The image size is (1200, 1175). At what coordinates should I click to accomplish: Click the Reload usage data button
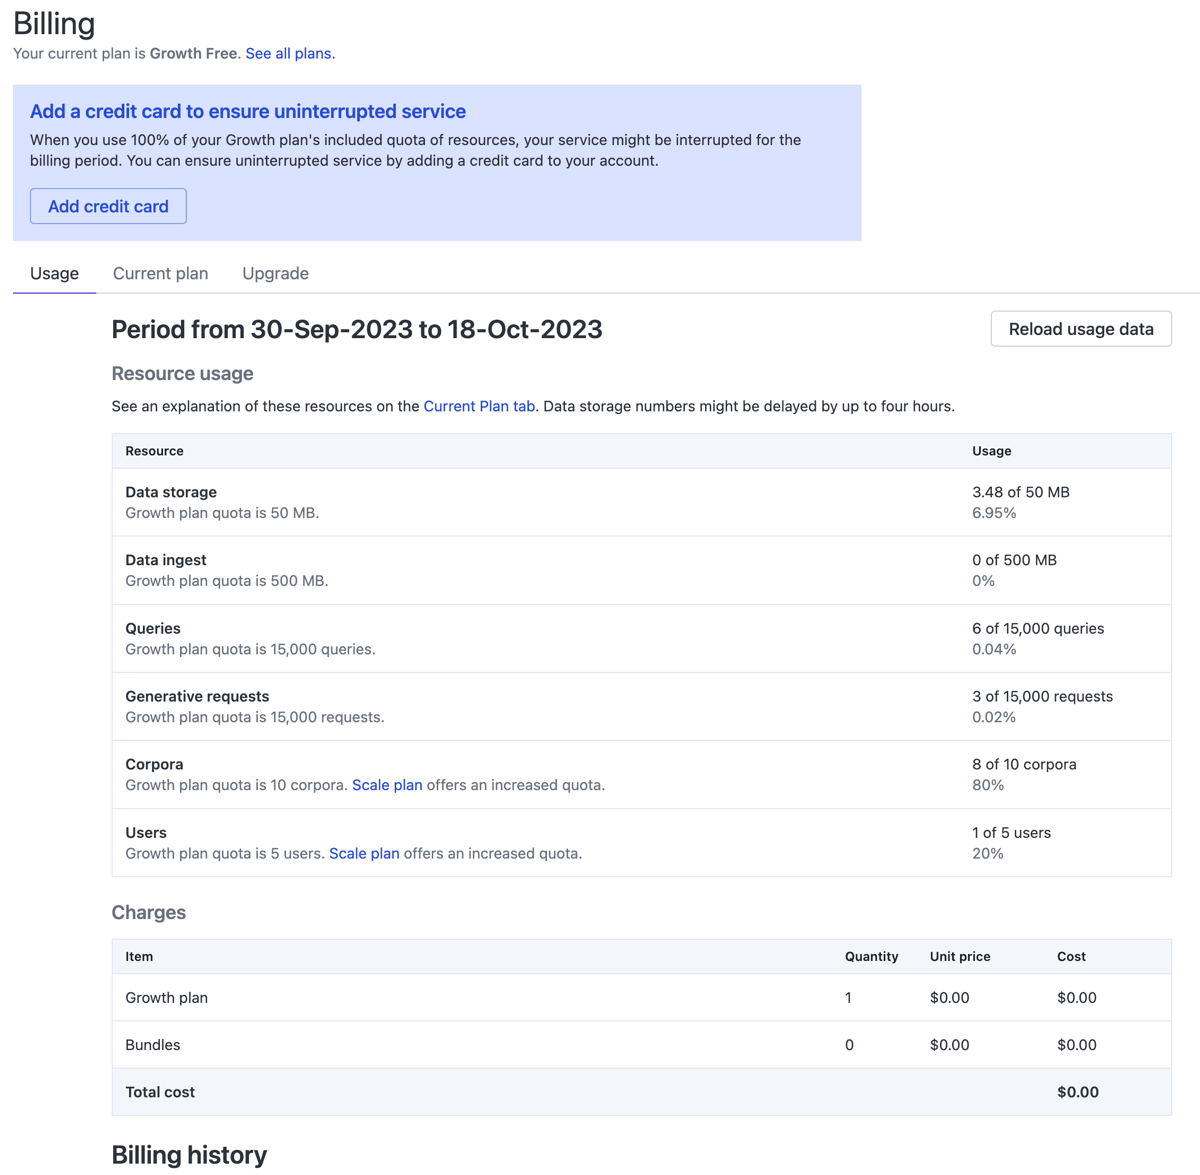(1080, 328)
